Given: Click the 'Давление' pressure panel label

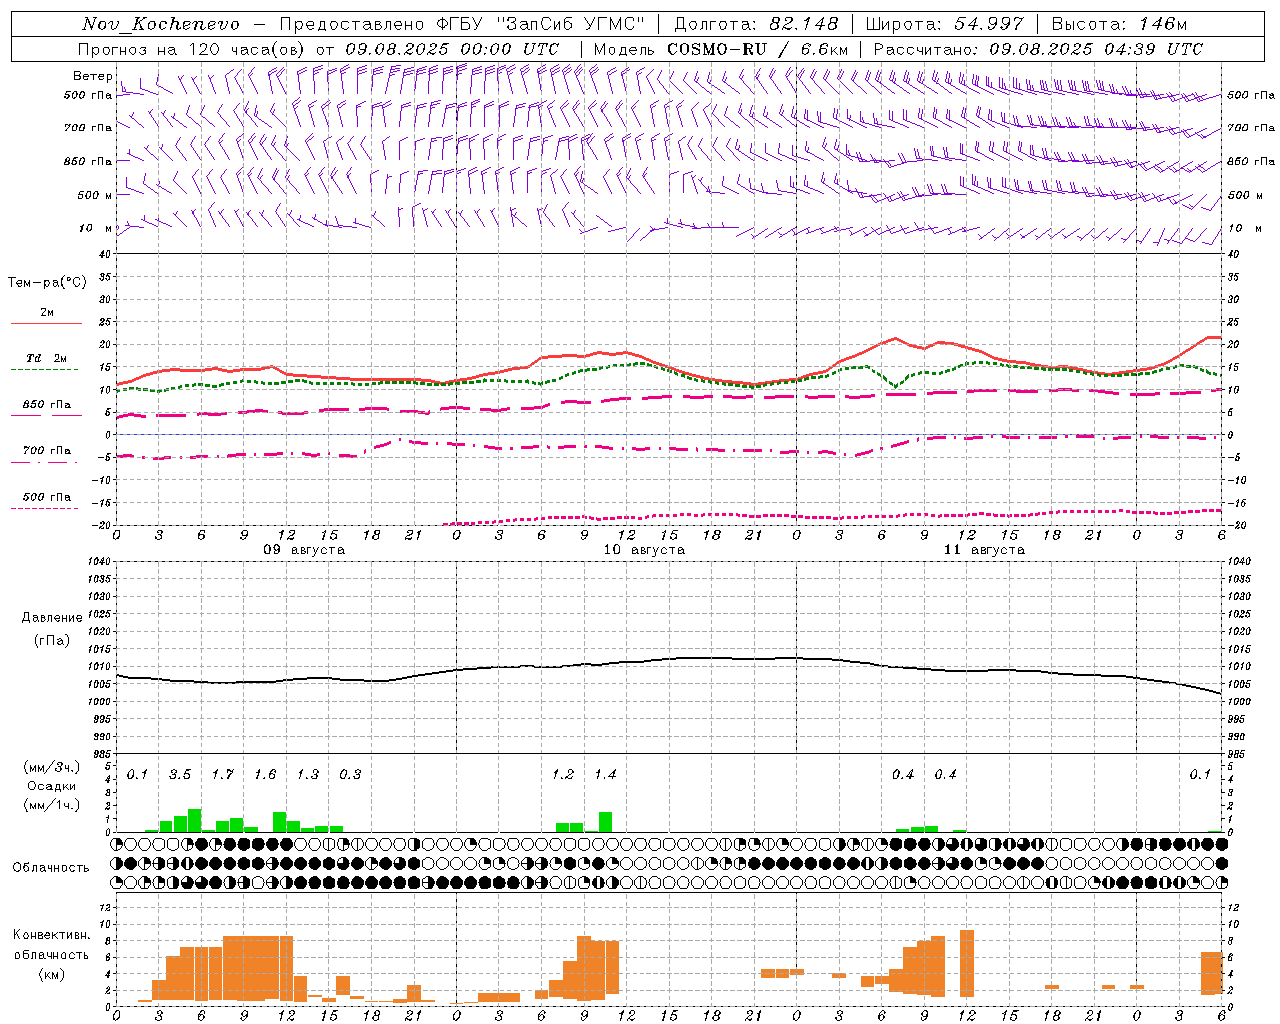Looking at the screenshot, I should [52, 618].
